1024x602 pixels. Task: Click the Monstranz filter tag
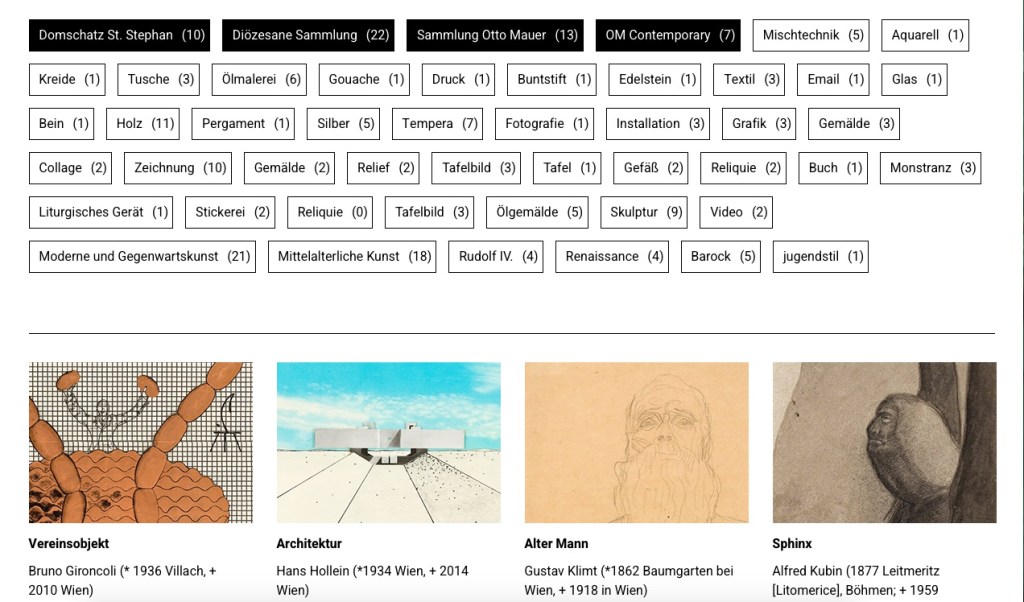coord(931,168)
